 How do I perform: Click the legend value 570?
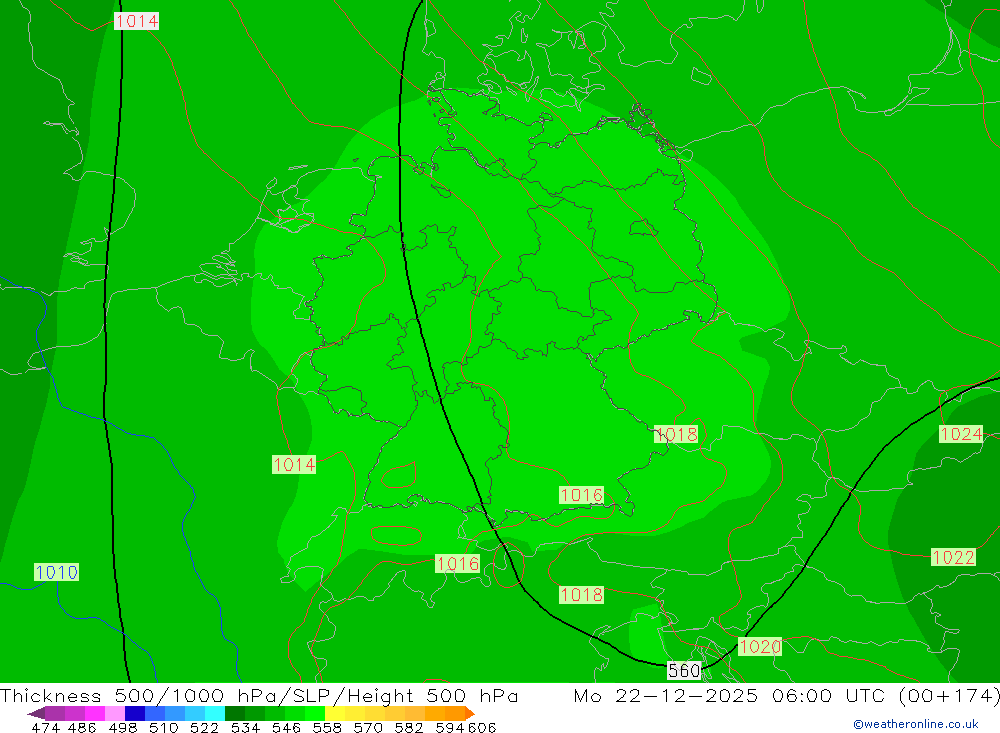[x=368, y=727]
